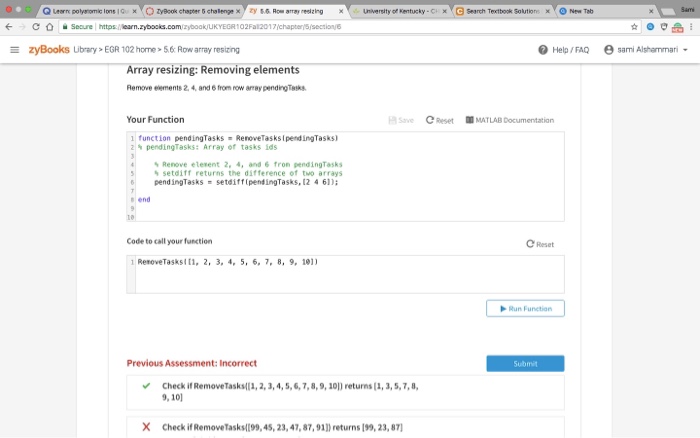Open the zyBooks hamburger menu
Screen dimensions: 700x438
click(x=15, y=50)
